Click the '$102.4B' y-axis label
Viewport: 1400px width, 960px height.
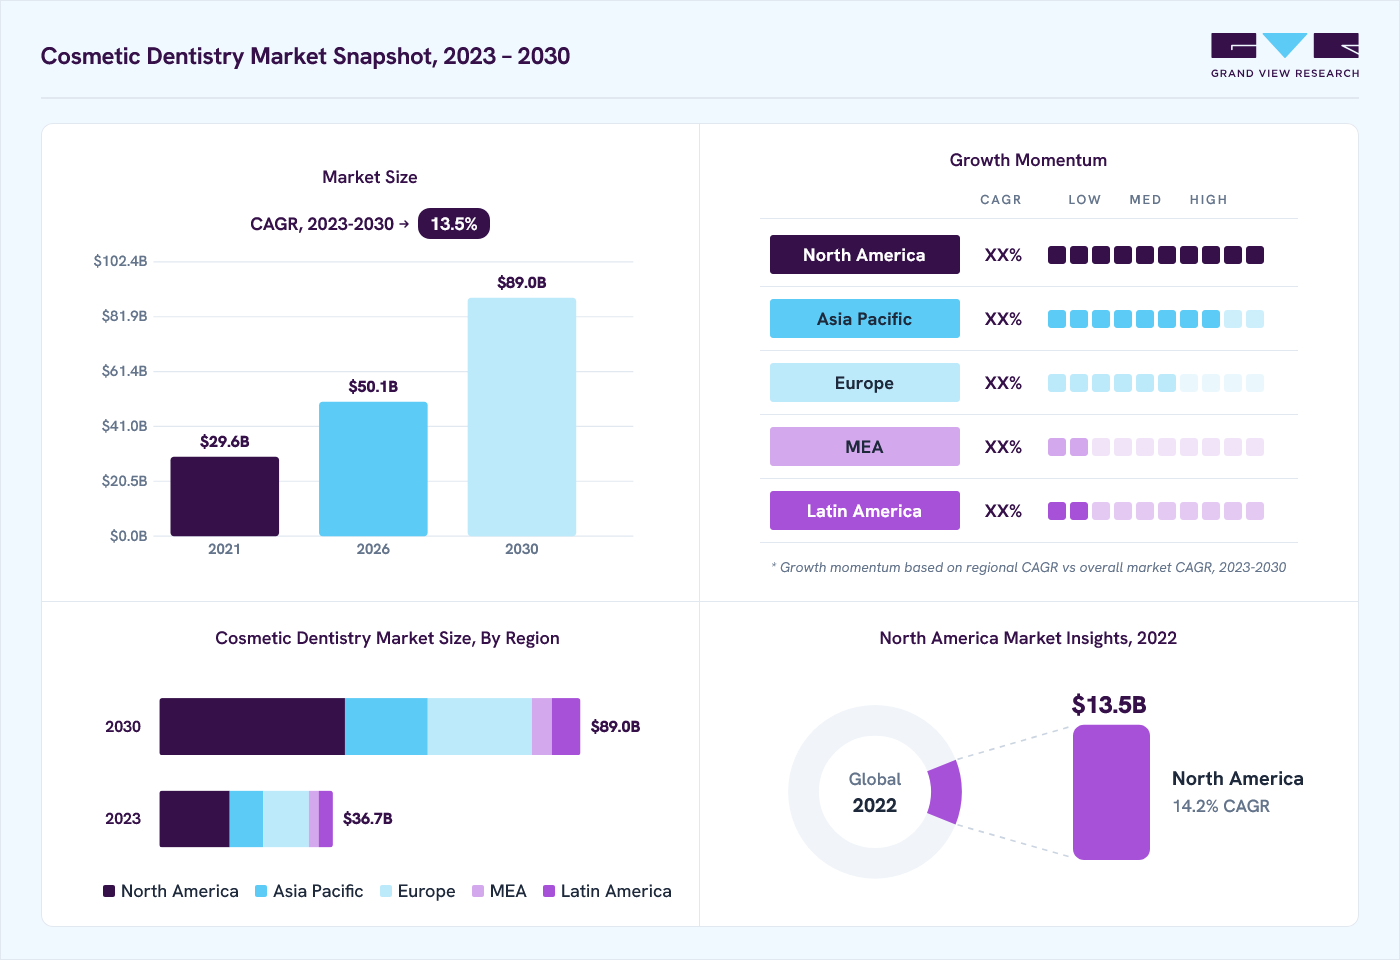point(120,261)
